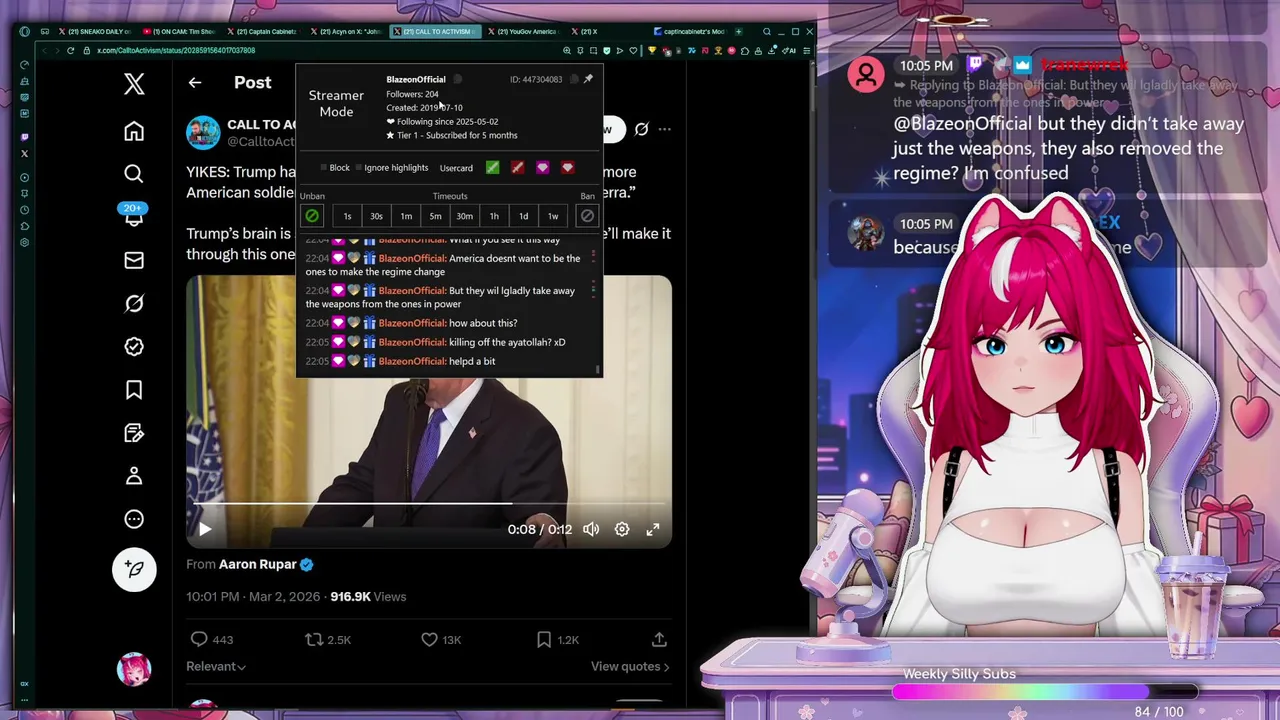Open More options circle in X sidebar
Image resolution: width=1280 pixels, height=720 pixels.
(134, 519)
